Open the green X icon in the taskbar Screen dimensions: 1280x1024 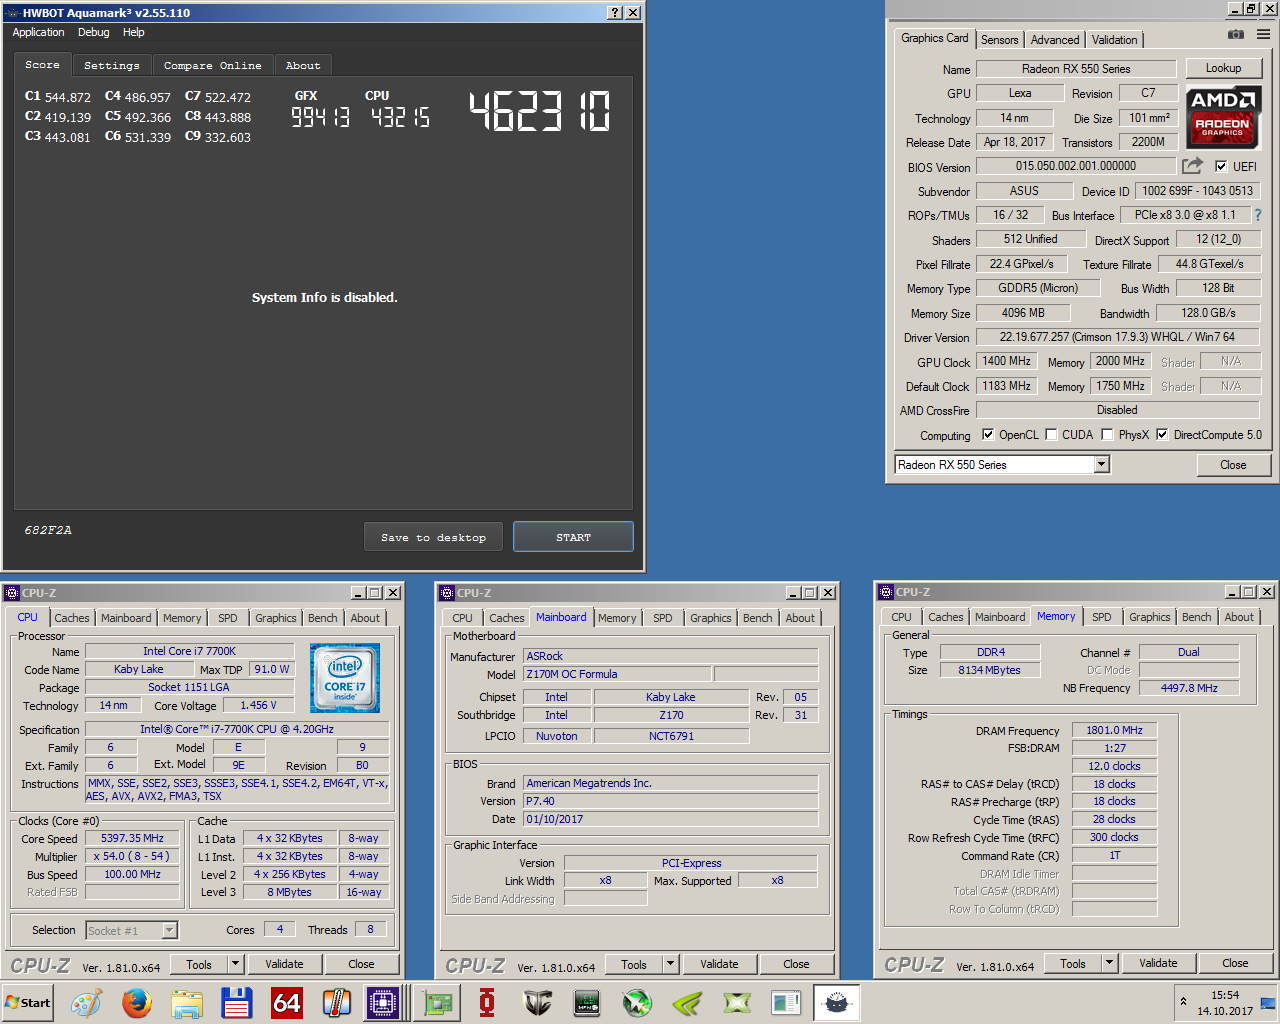[737, 1002]
